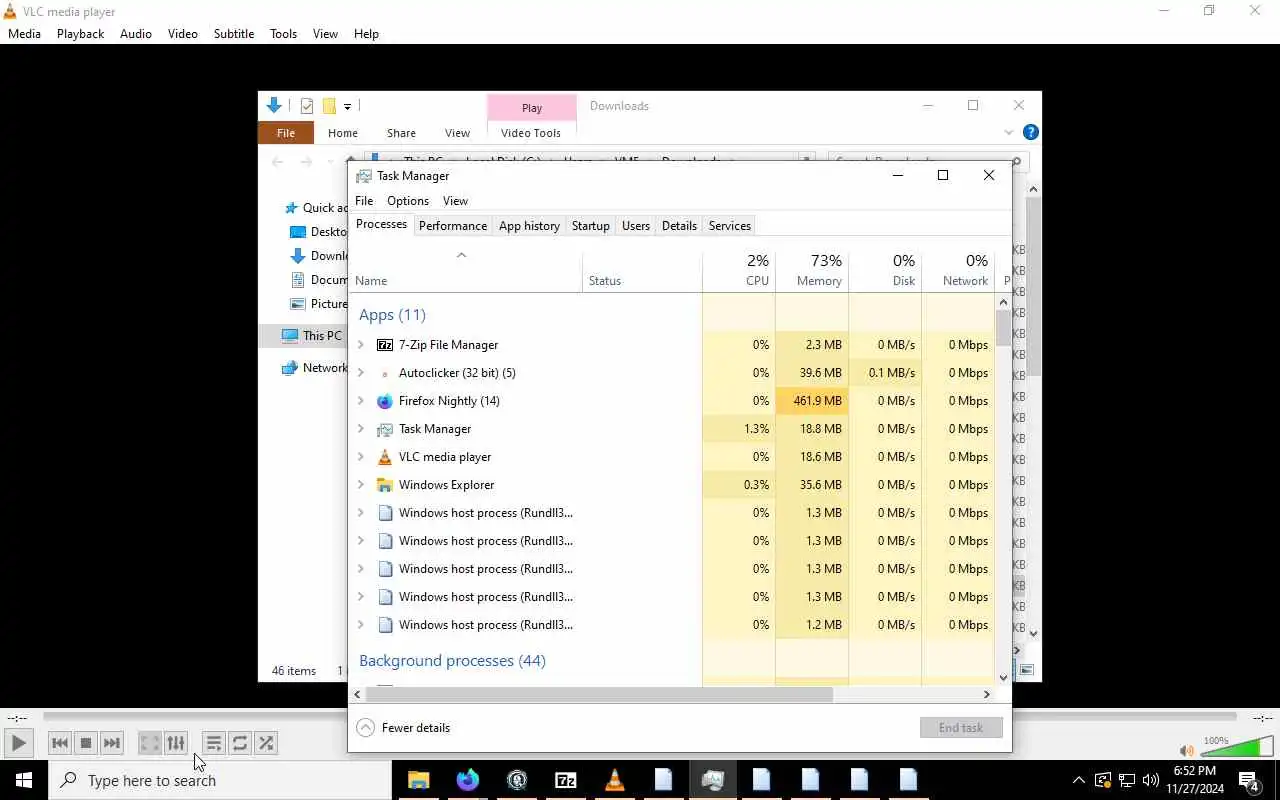
Task: Click the VLC play button
Action: pyautogui.click(x=18, y=743)
